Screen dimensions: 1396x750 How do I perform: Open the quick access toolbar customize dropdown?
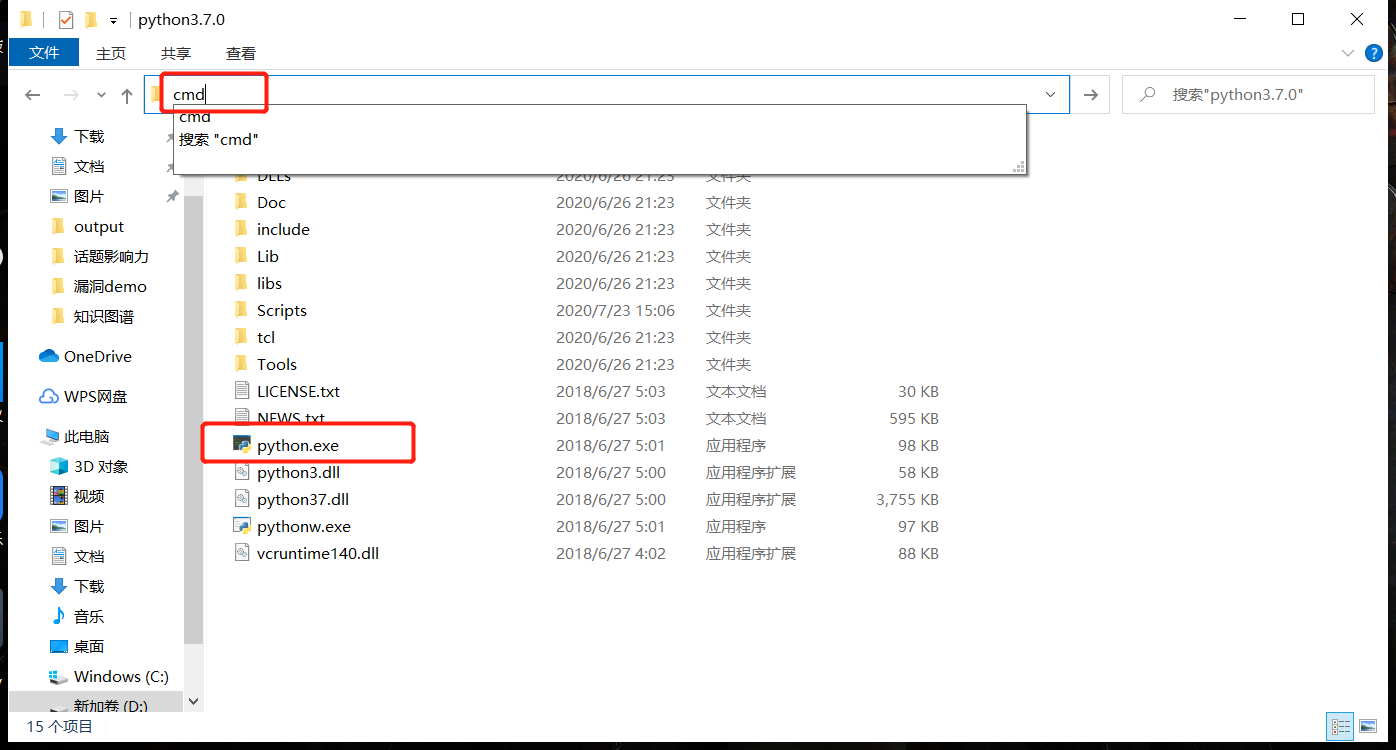(113, 20)
